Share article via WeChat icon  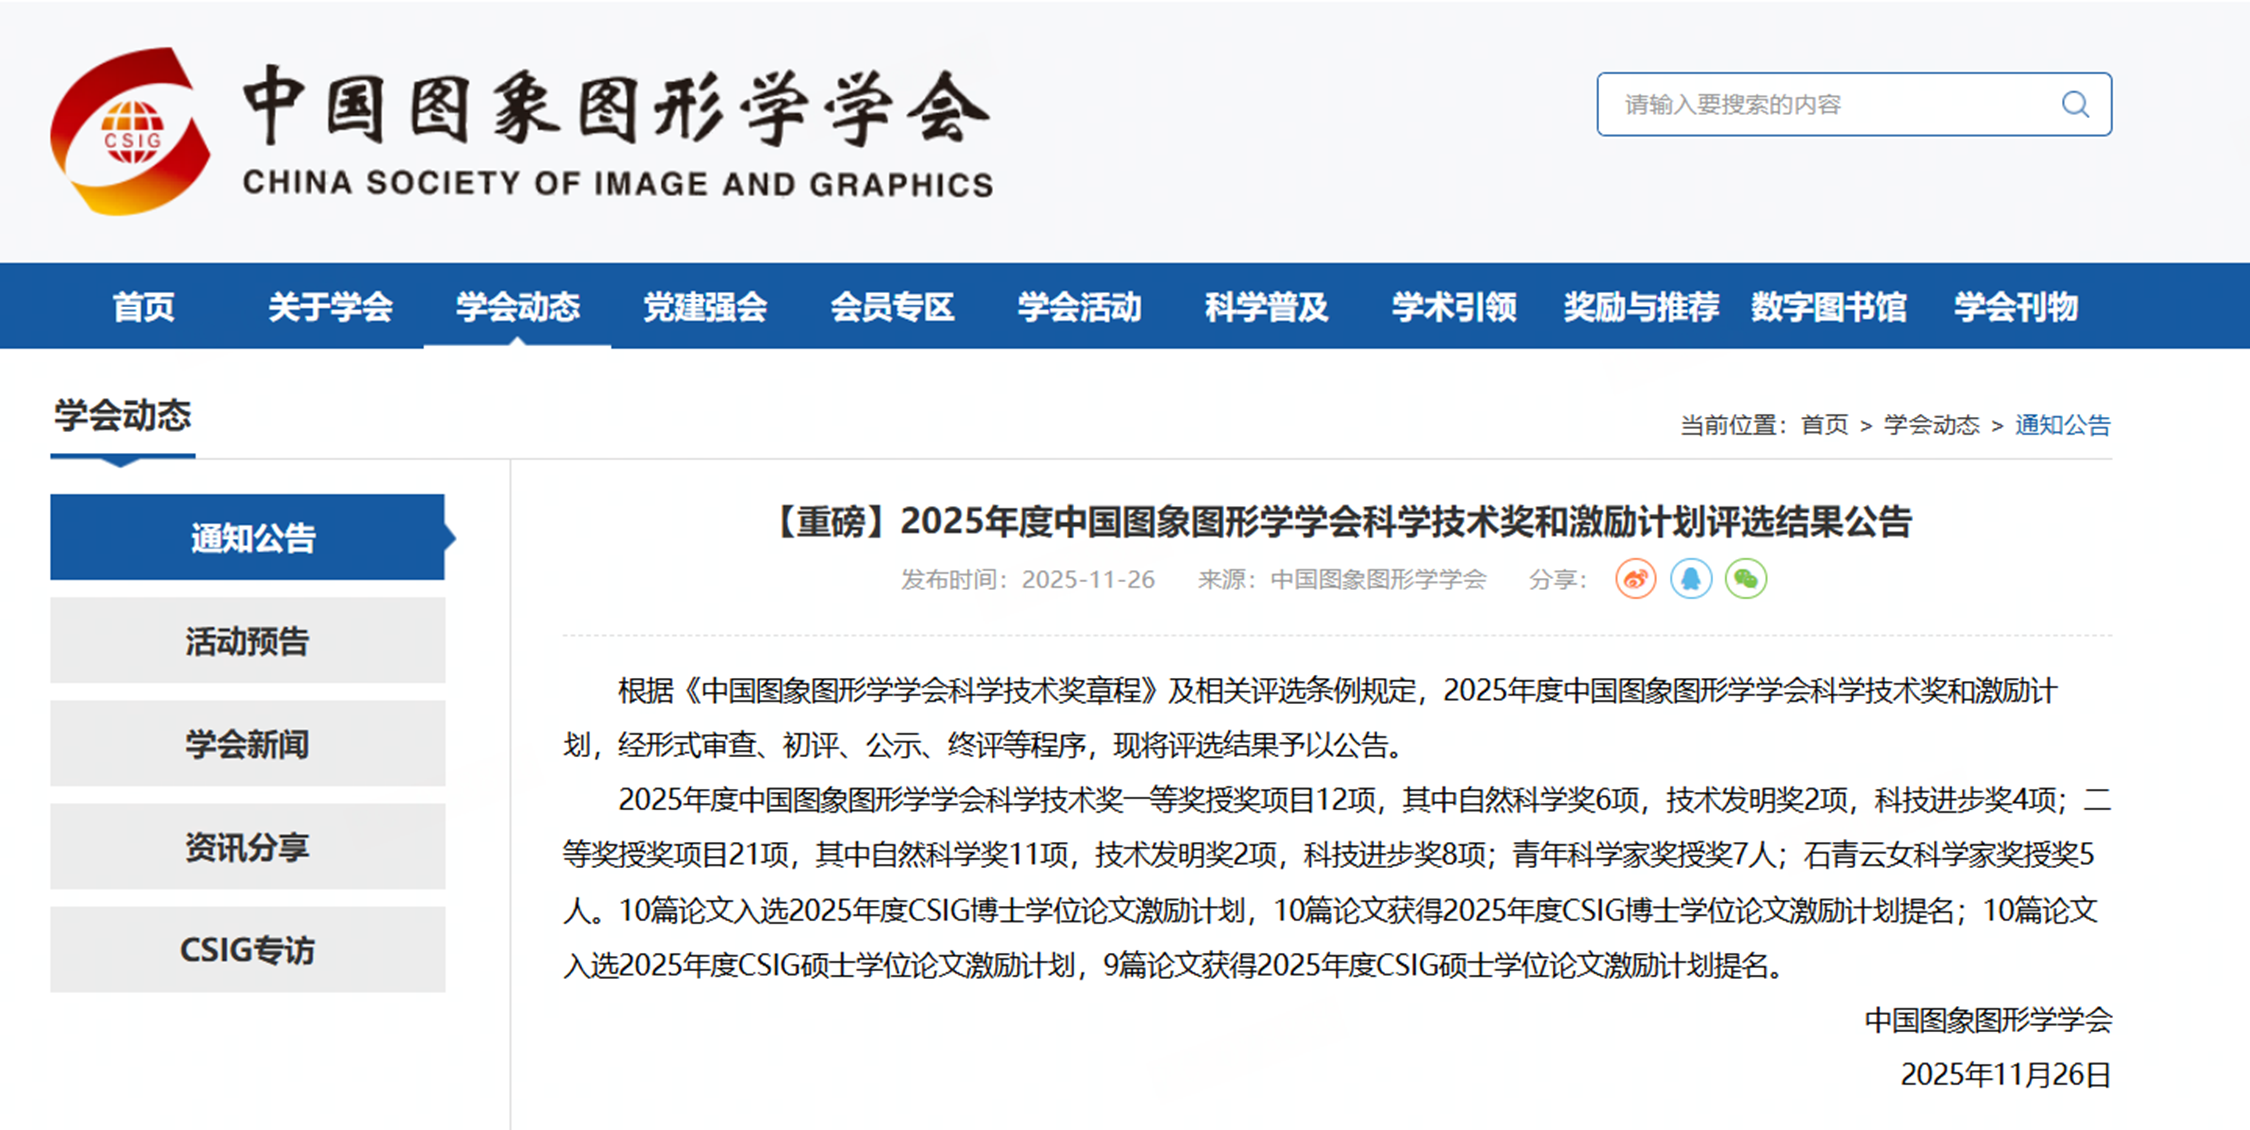1745,579
